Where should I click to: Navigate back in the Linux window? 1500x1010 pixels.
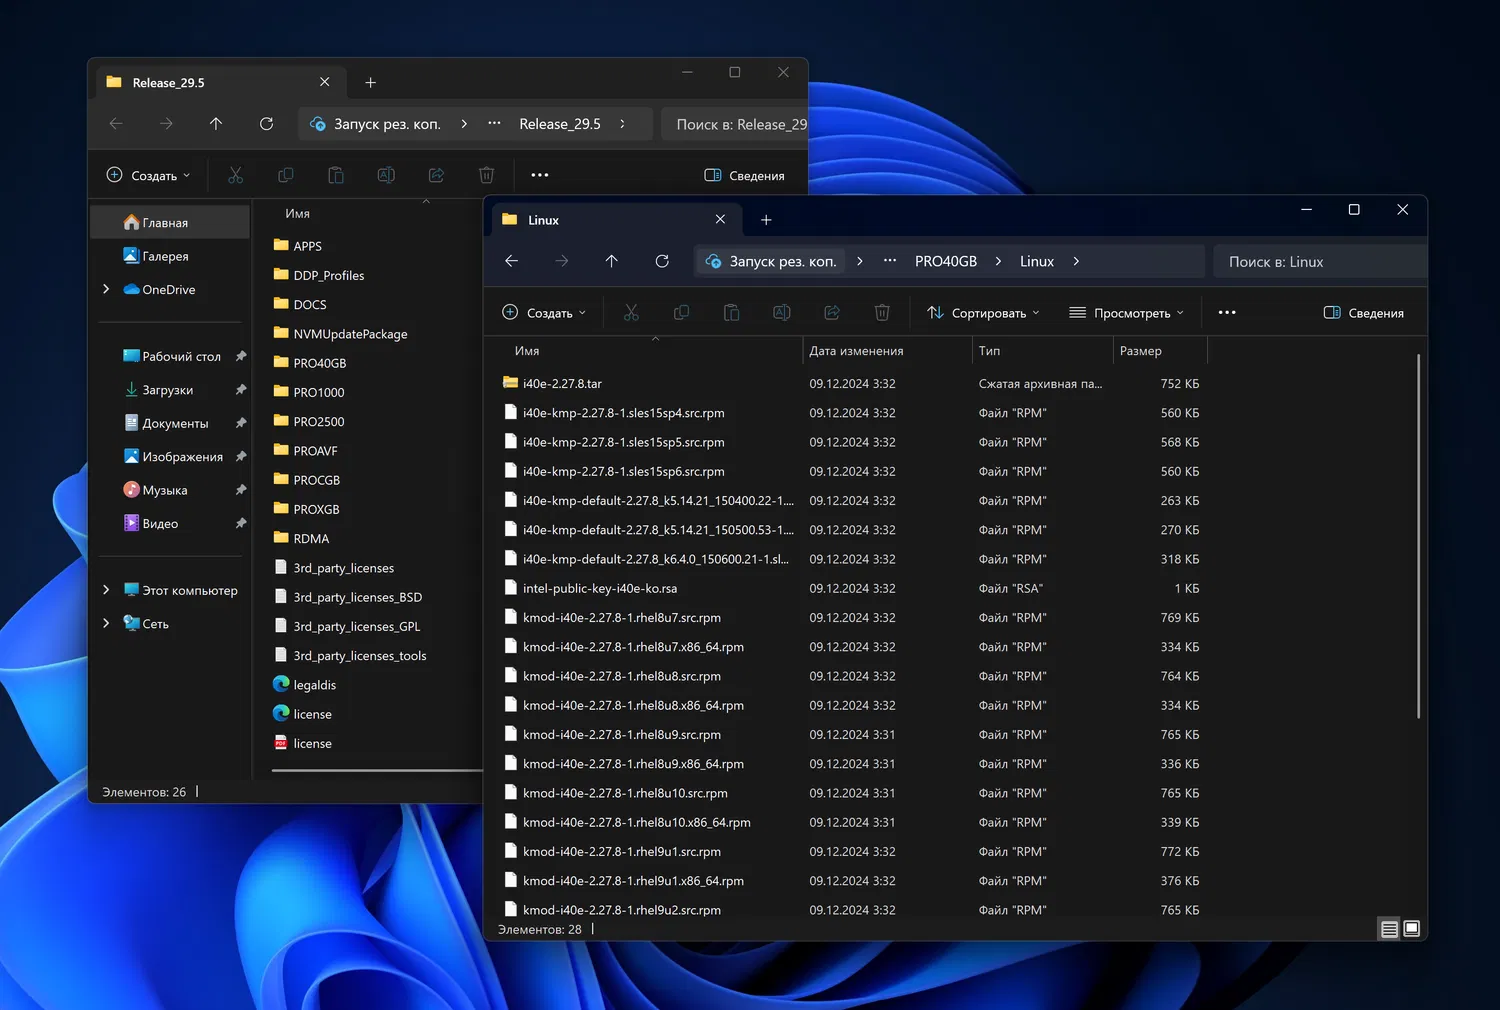click(x=512, y=261)
